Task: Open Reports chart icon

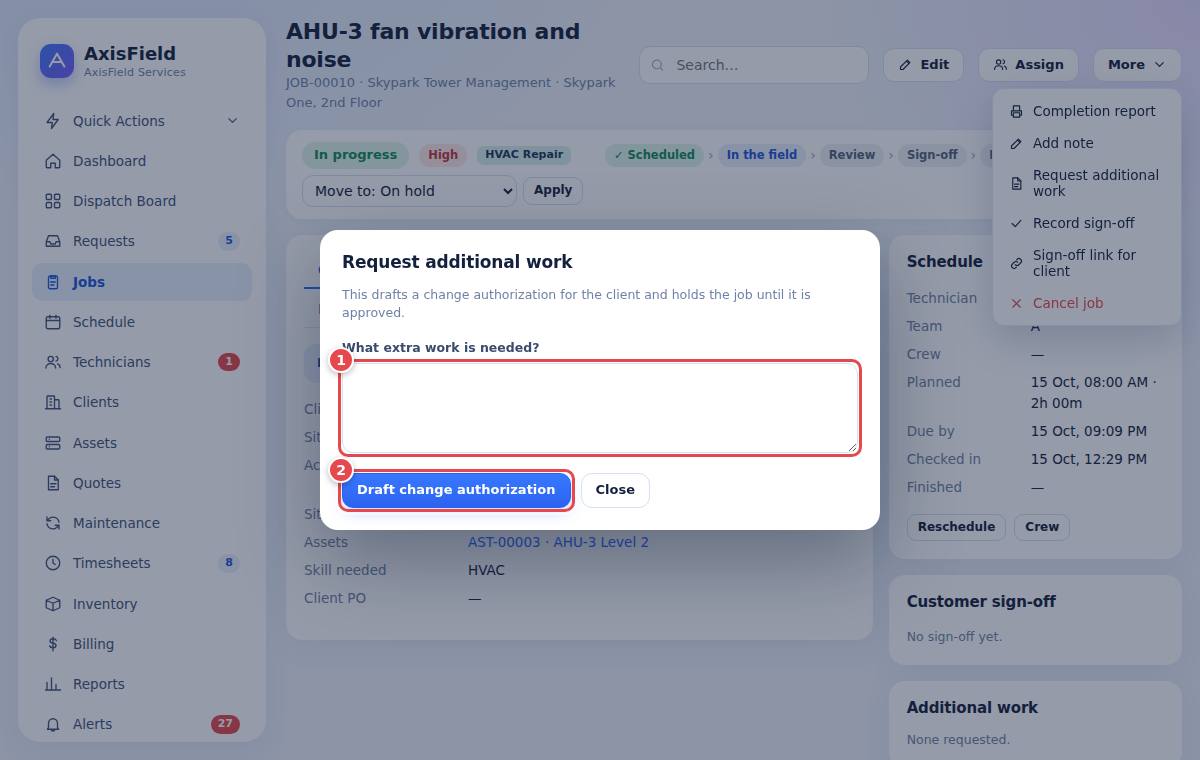Action: (x=53, y=684)
